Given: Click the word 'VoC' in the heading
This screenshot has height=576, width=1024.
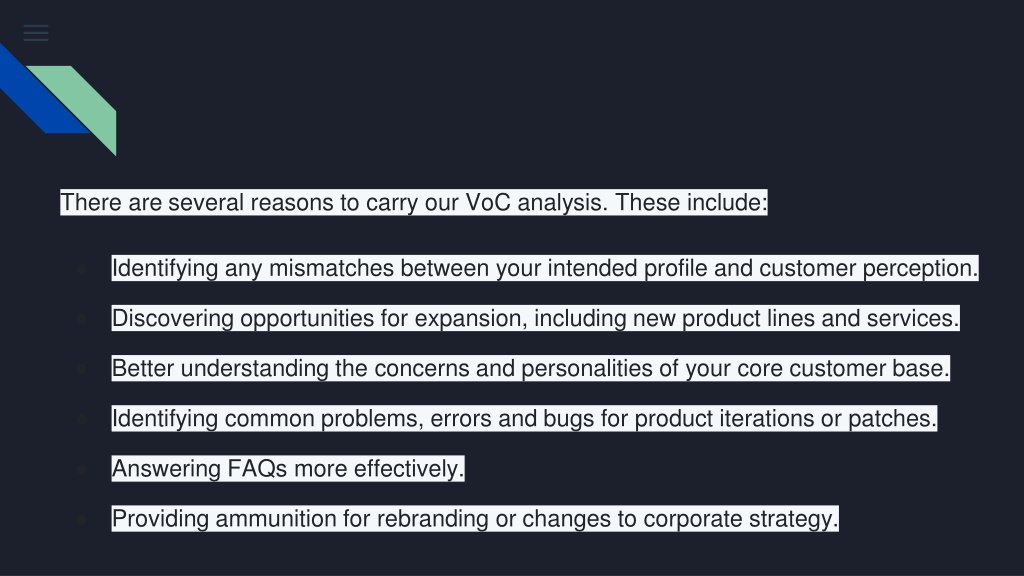Looking at the screenshot, I should click(x=488, y=202).
